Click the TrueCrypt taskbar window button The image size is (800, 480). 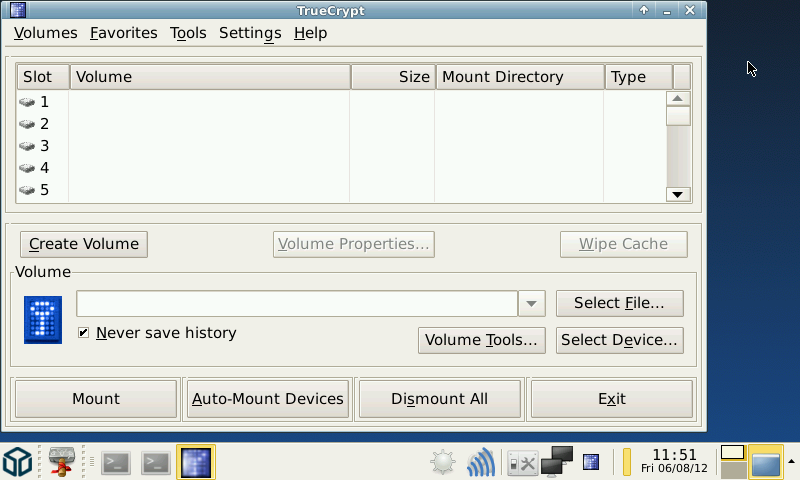click(196, 462)
